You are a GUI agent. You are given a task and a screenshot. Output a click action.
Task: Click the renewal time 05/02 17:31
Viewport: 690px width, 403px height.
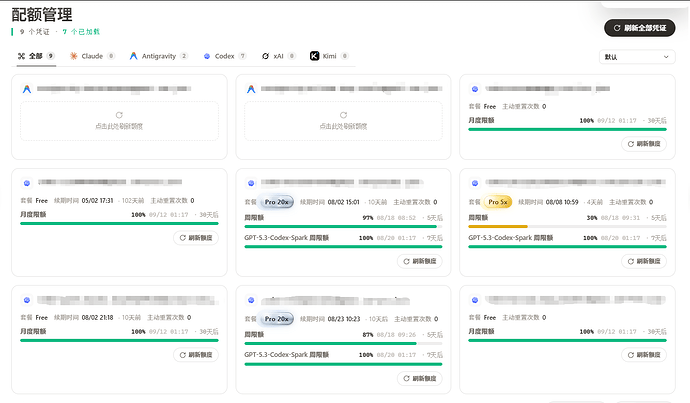[x=97, y=201]
